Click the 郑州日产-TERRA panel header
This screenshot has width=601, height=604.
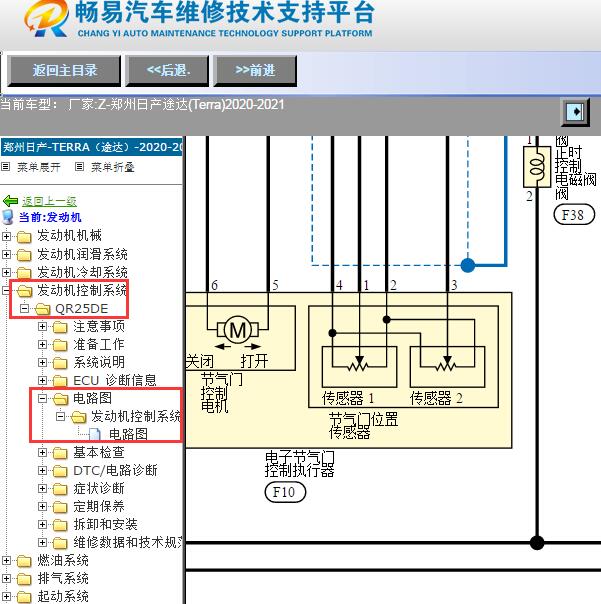click(x=92, y=147)
